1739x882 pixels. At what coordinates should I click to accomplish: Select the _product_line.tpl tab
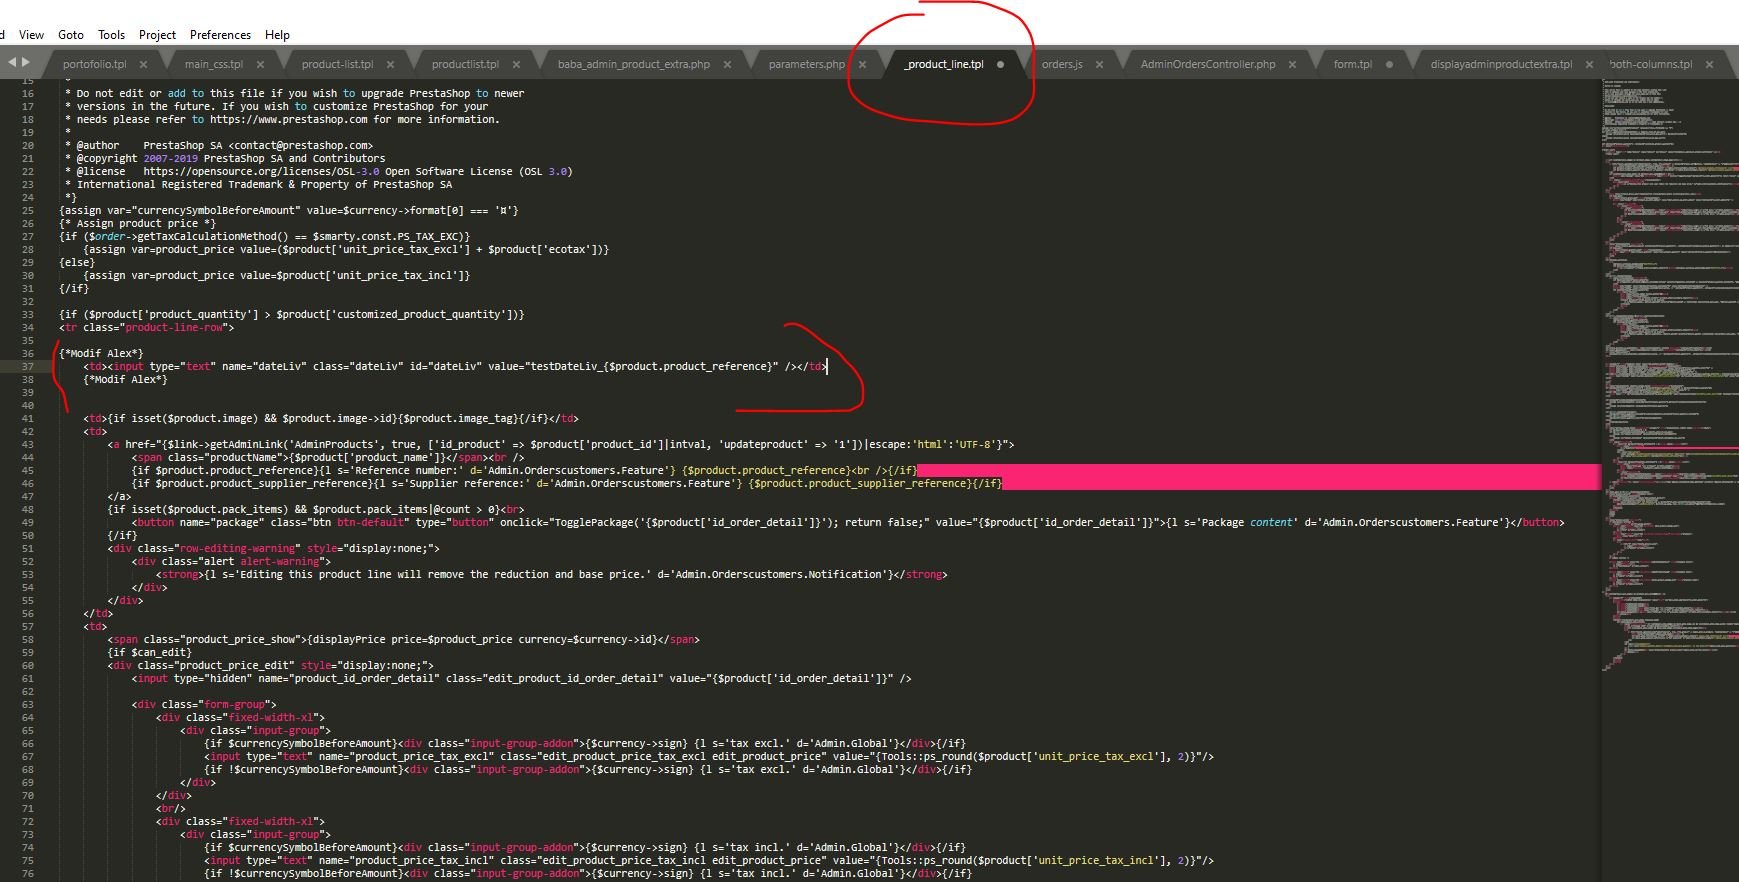click(x=944, y=64)
